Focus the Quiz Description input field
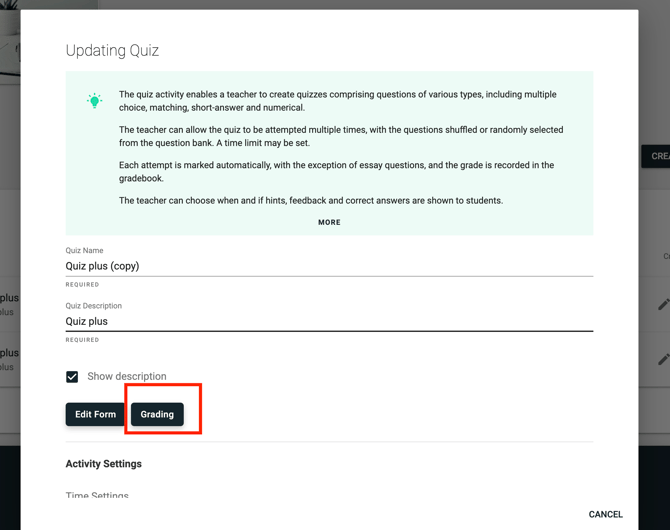Image resolution: width=670 pixels, height=530 pixels. (x=329, y=321)
